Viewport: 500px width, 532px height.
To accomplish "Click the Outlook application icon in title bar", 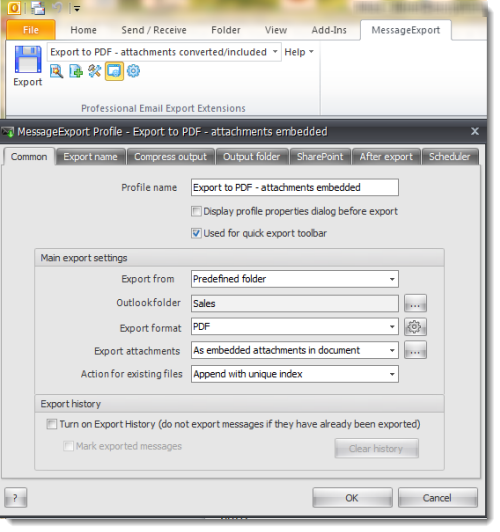I will [14, 7].
